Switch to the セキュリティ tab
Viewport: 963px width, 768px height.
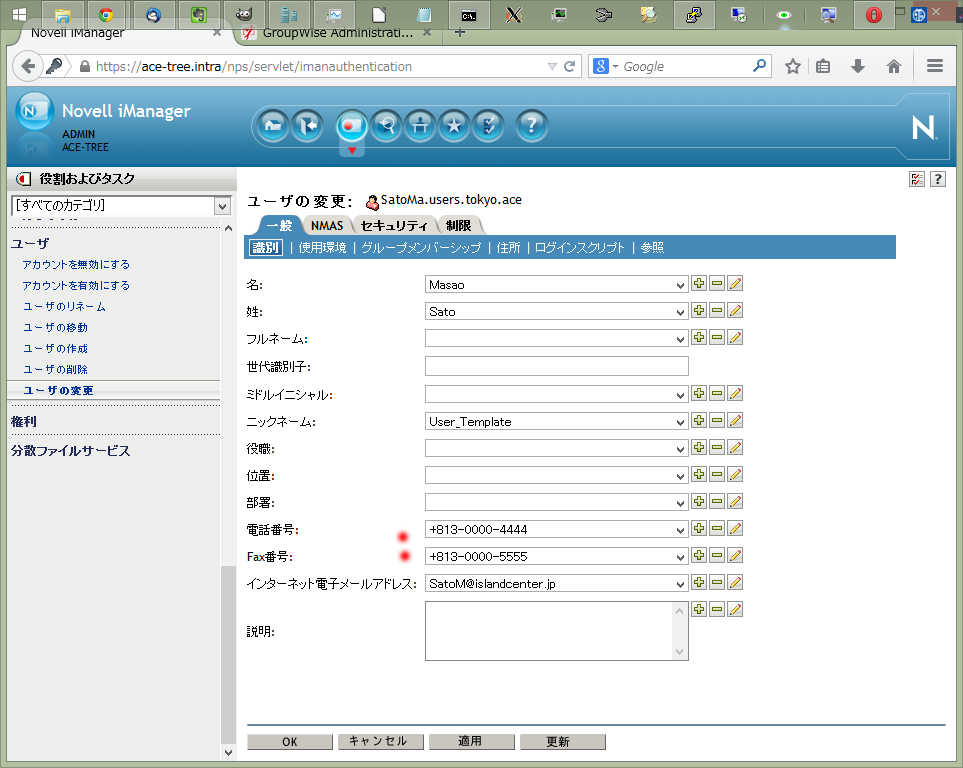click(x=394, y=225)
